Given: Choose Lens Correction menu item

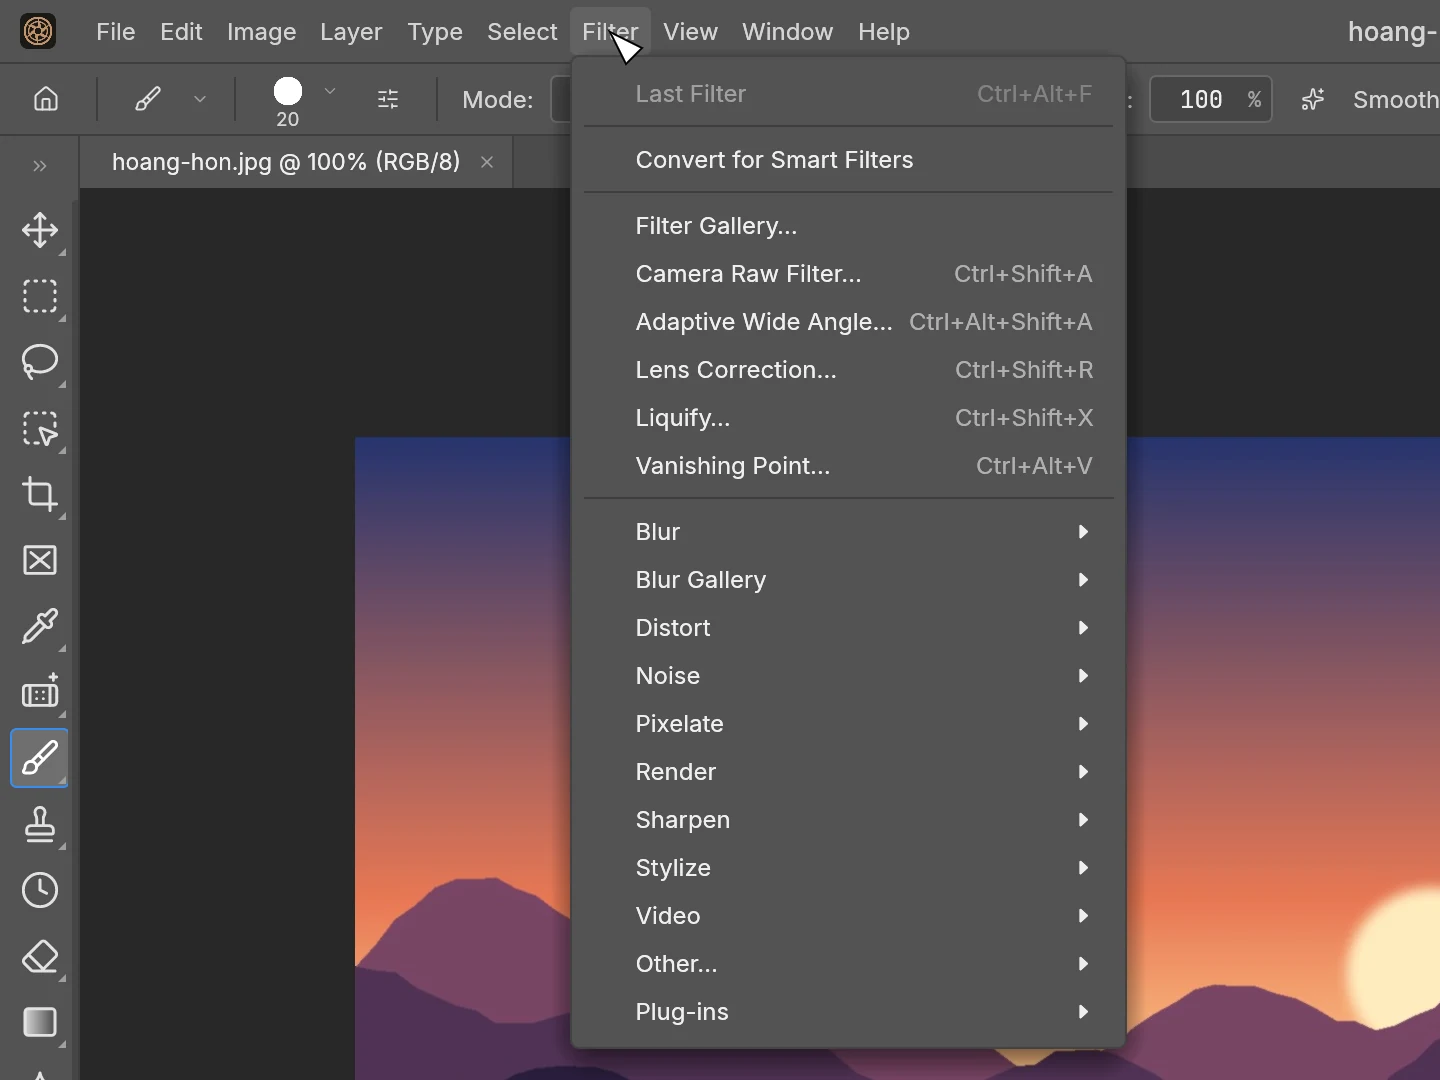Looking at the screenshot, I should 849,370.
